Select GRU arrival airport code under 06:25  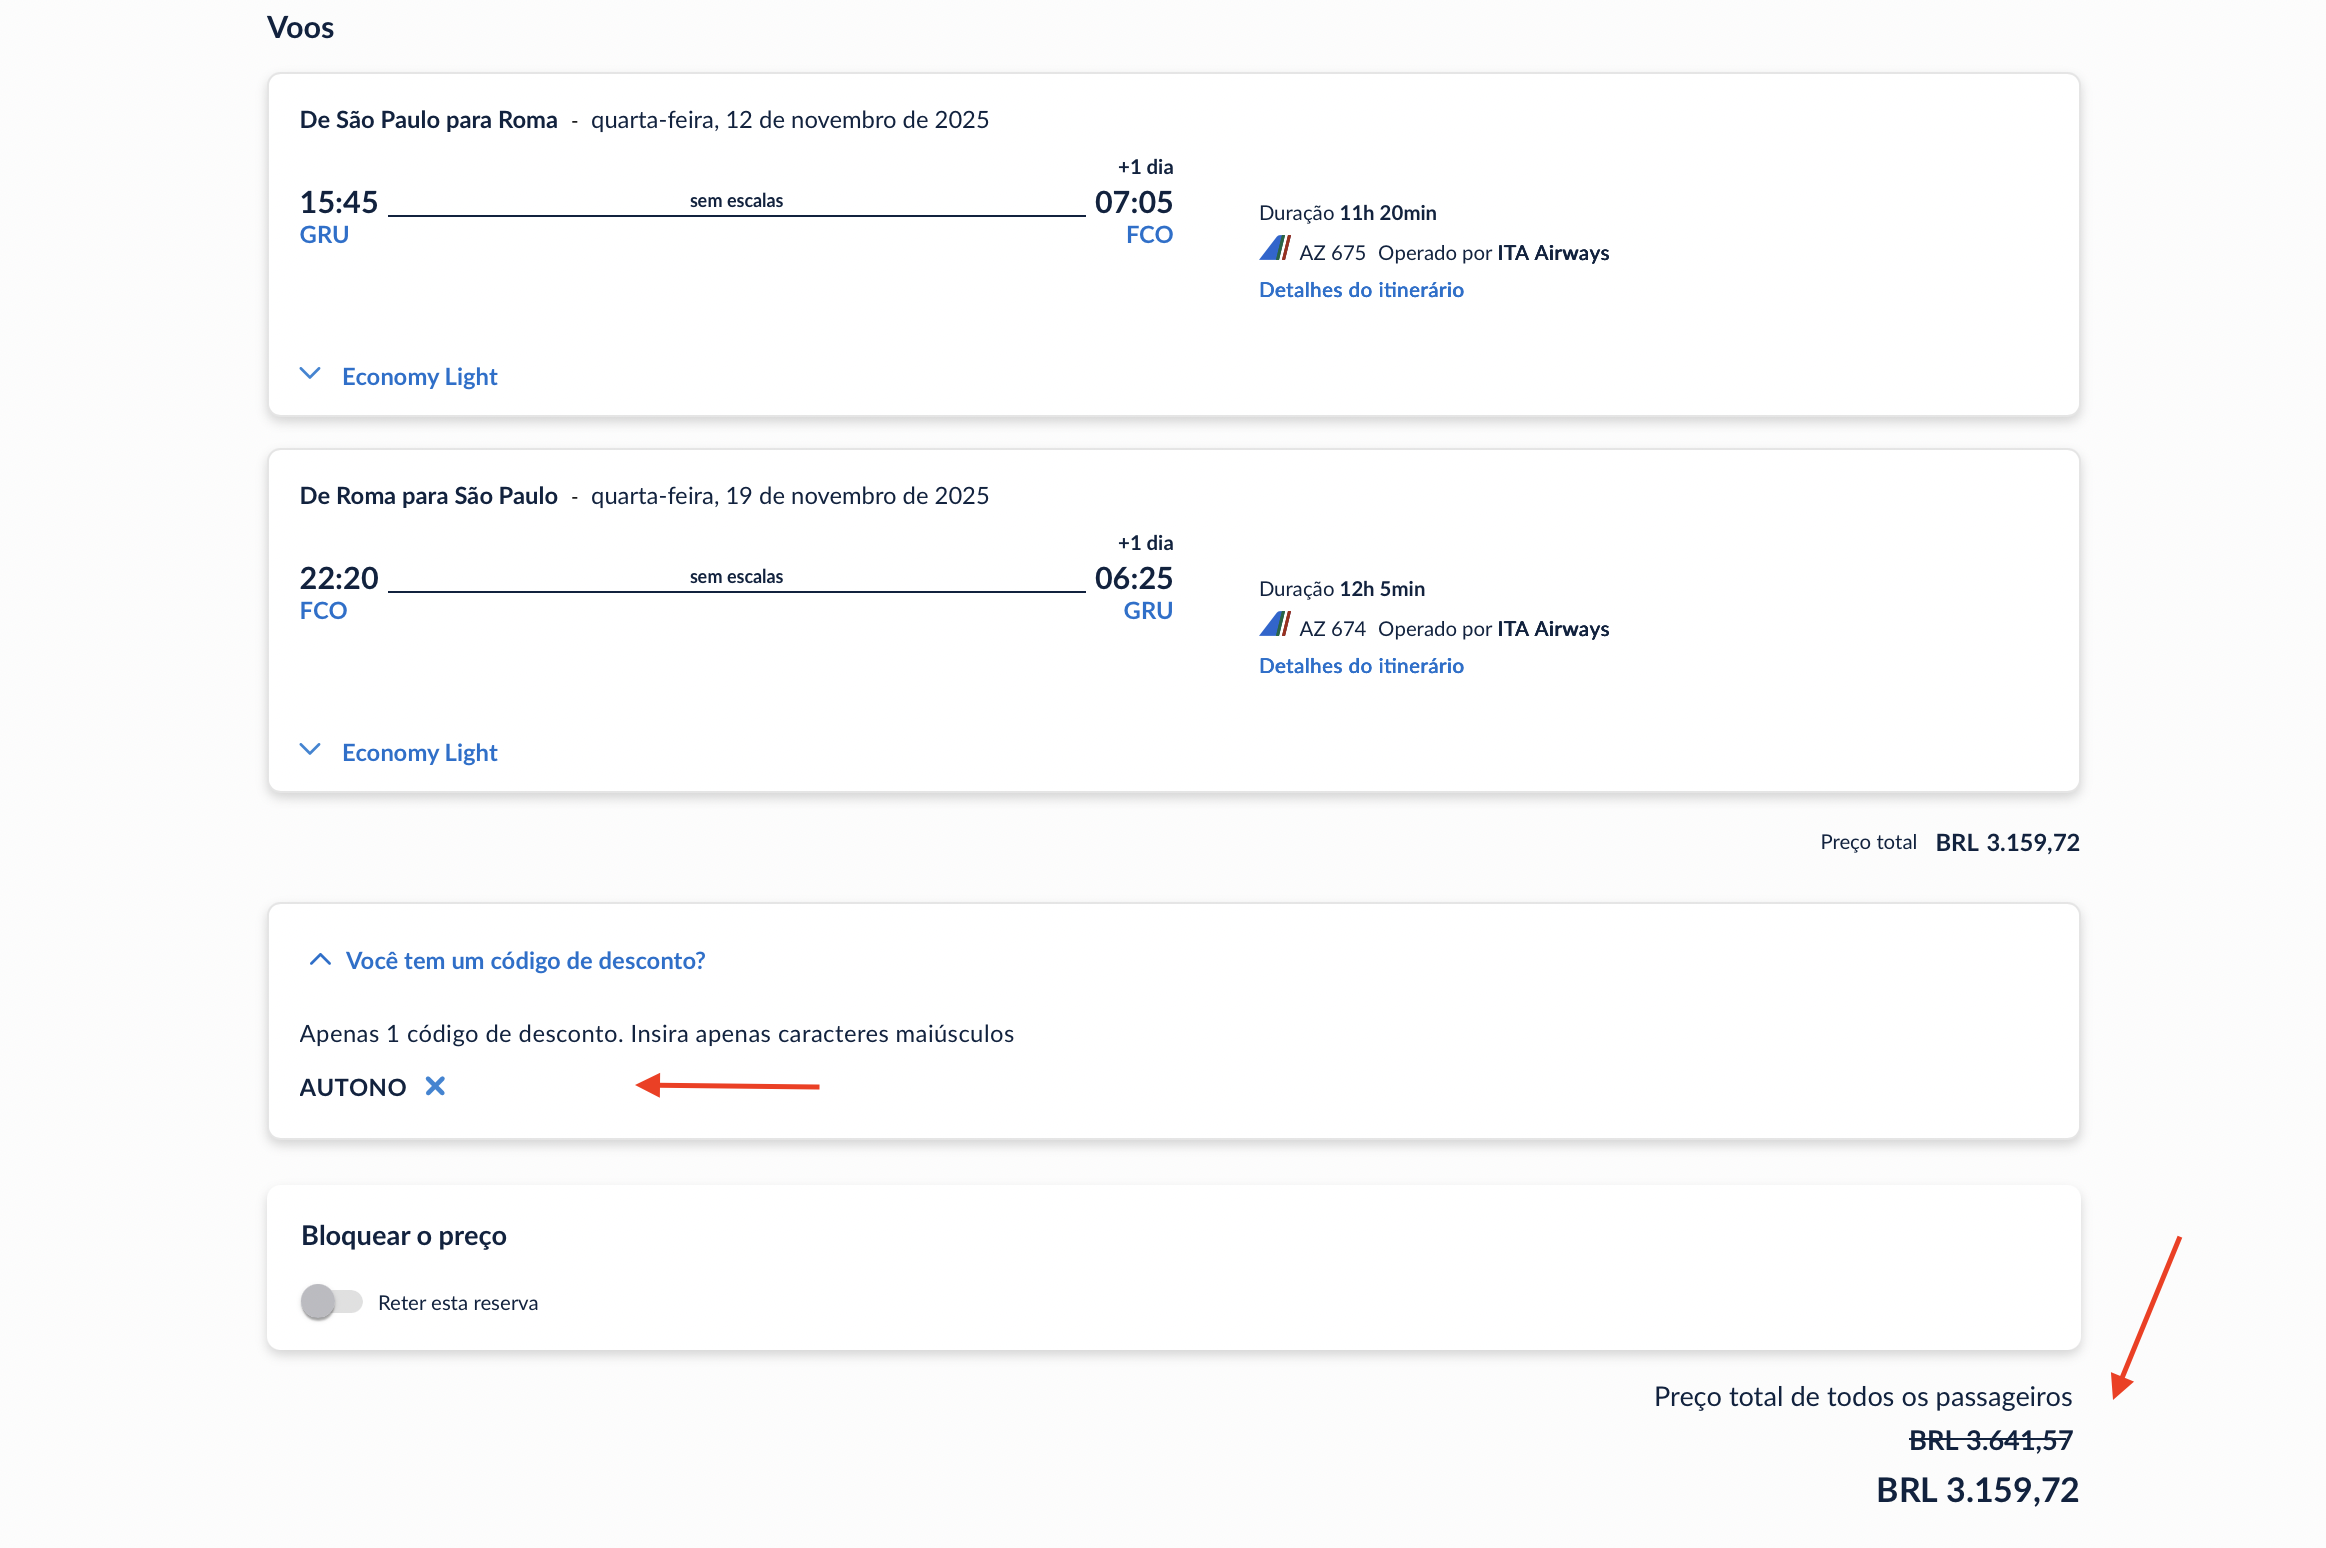coord(1148,611)
